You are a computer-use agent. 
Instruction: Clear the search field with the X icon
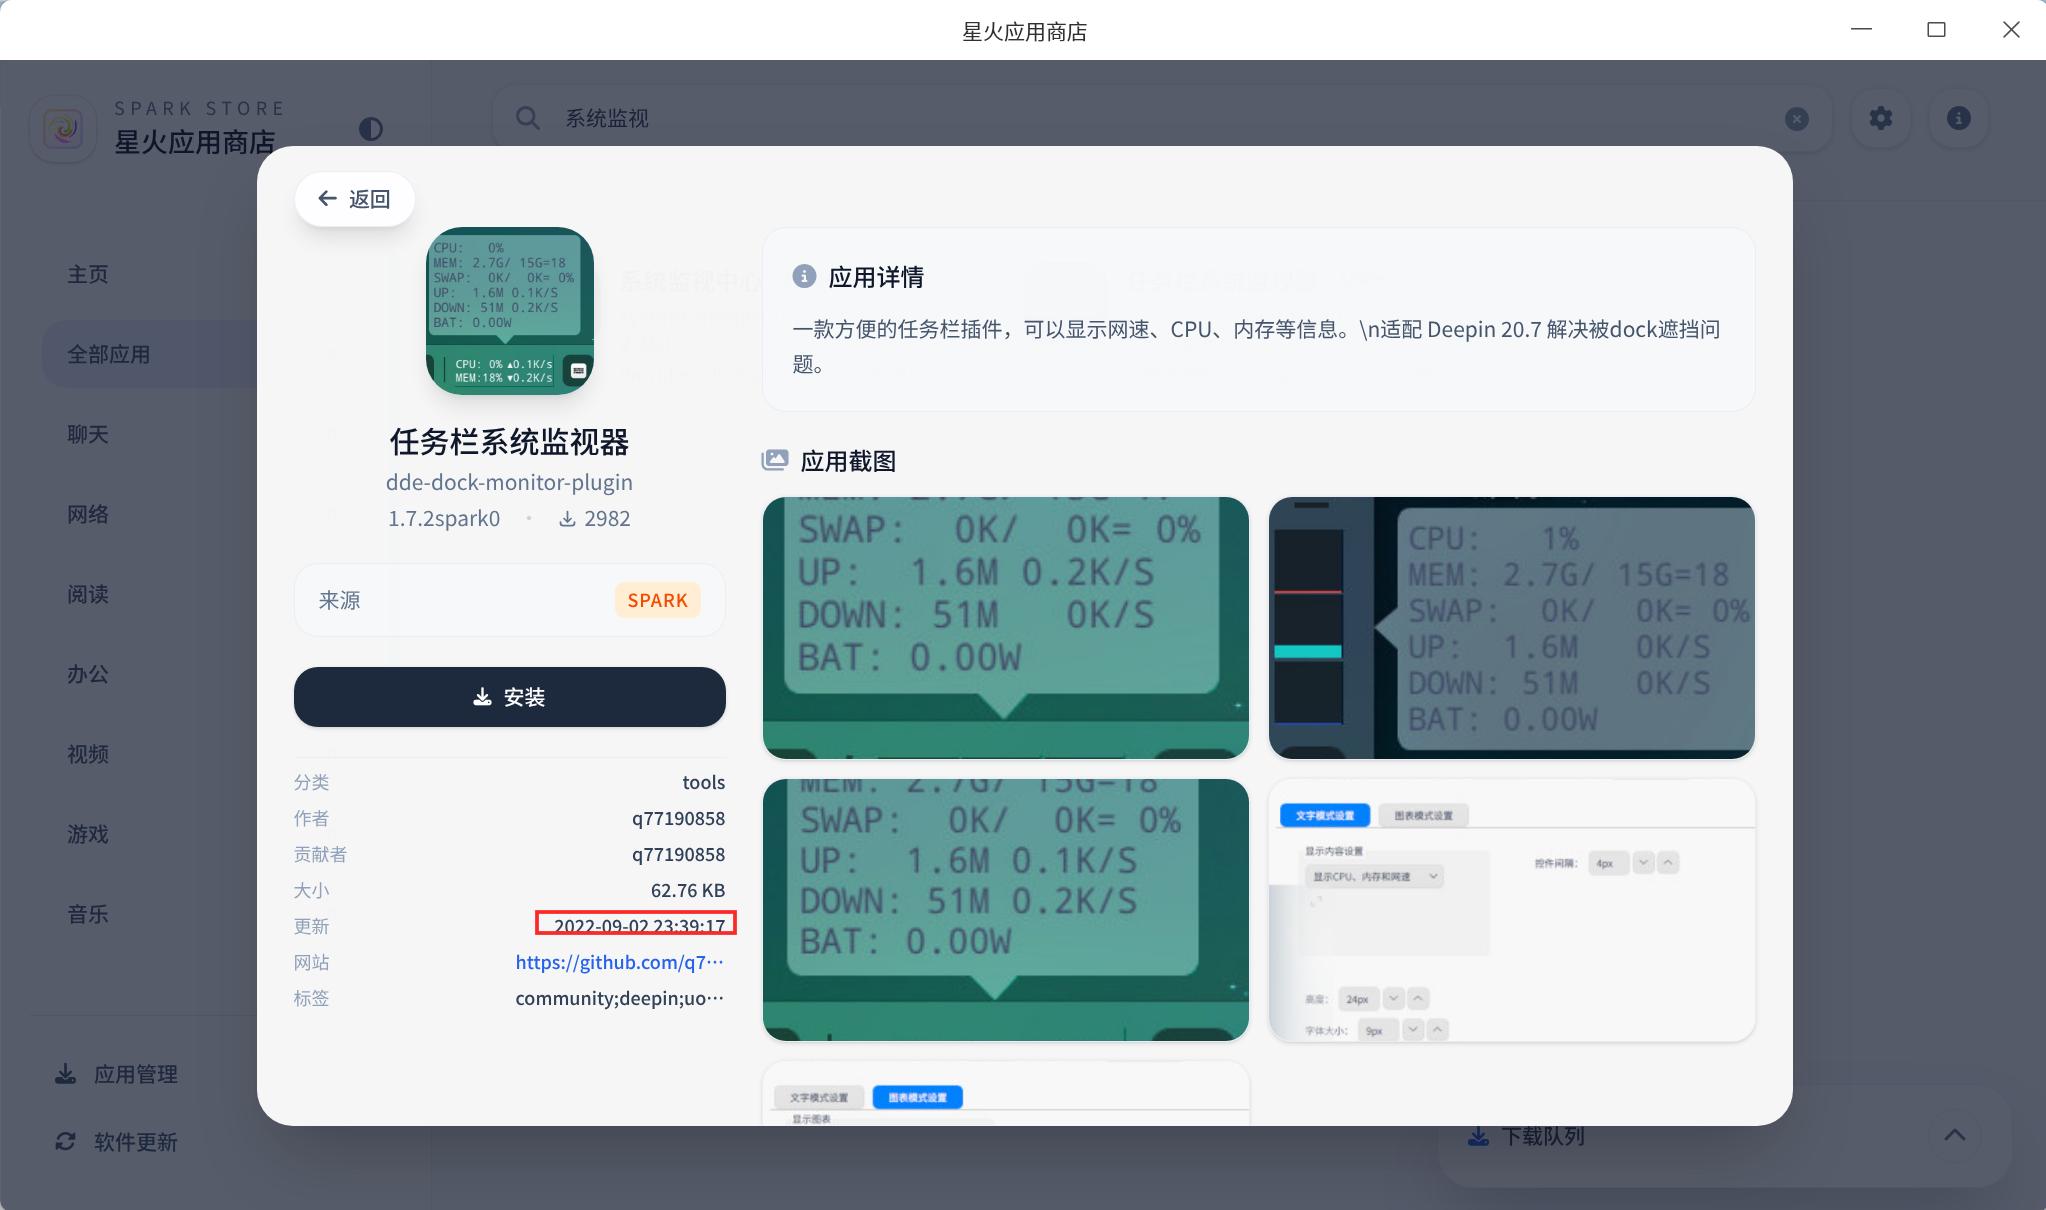[1797, 119]
